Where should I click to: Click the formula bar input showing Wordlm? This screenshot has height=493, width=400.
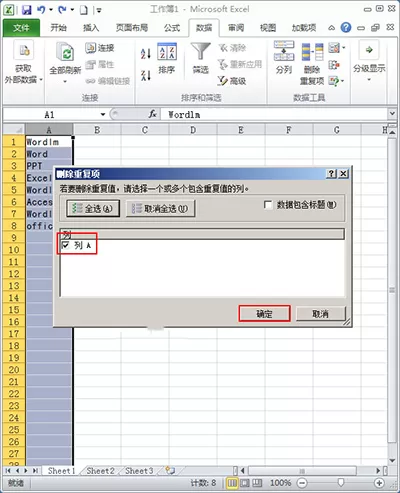click(x=274, y=114)
